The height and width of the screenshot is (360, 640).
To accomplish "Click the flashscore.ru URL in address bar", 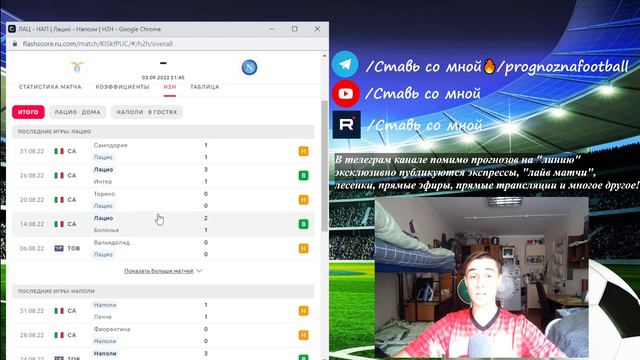I will (x=98, y=44).
